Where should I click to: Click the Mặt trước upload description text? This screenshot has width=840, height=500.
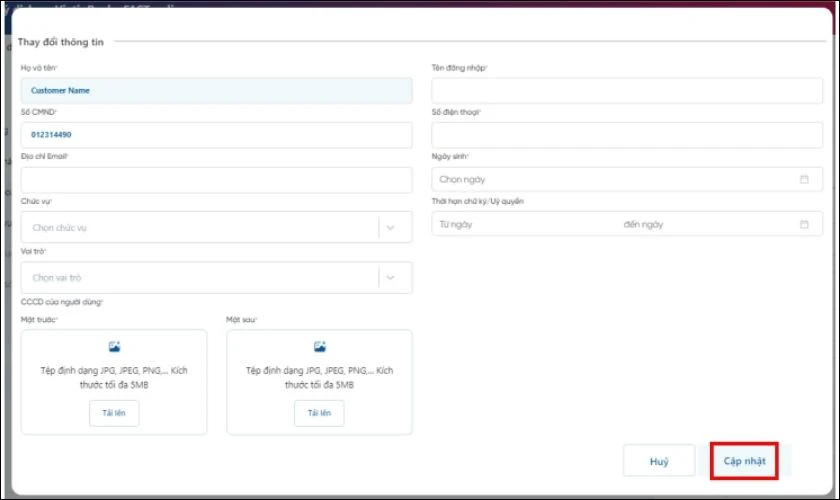point(114,377)
